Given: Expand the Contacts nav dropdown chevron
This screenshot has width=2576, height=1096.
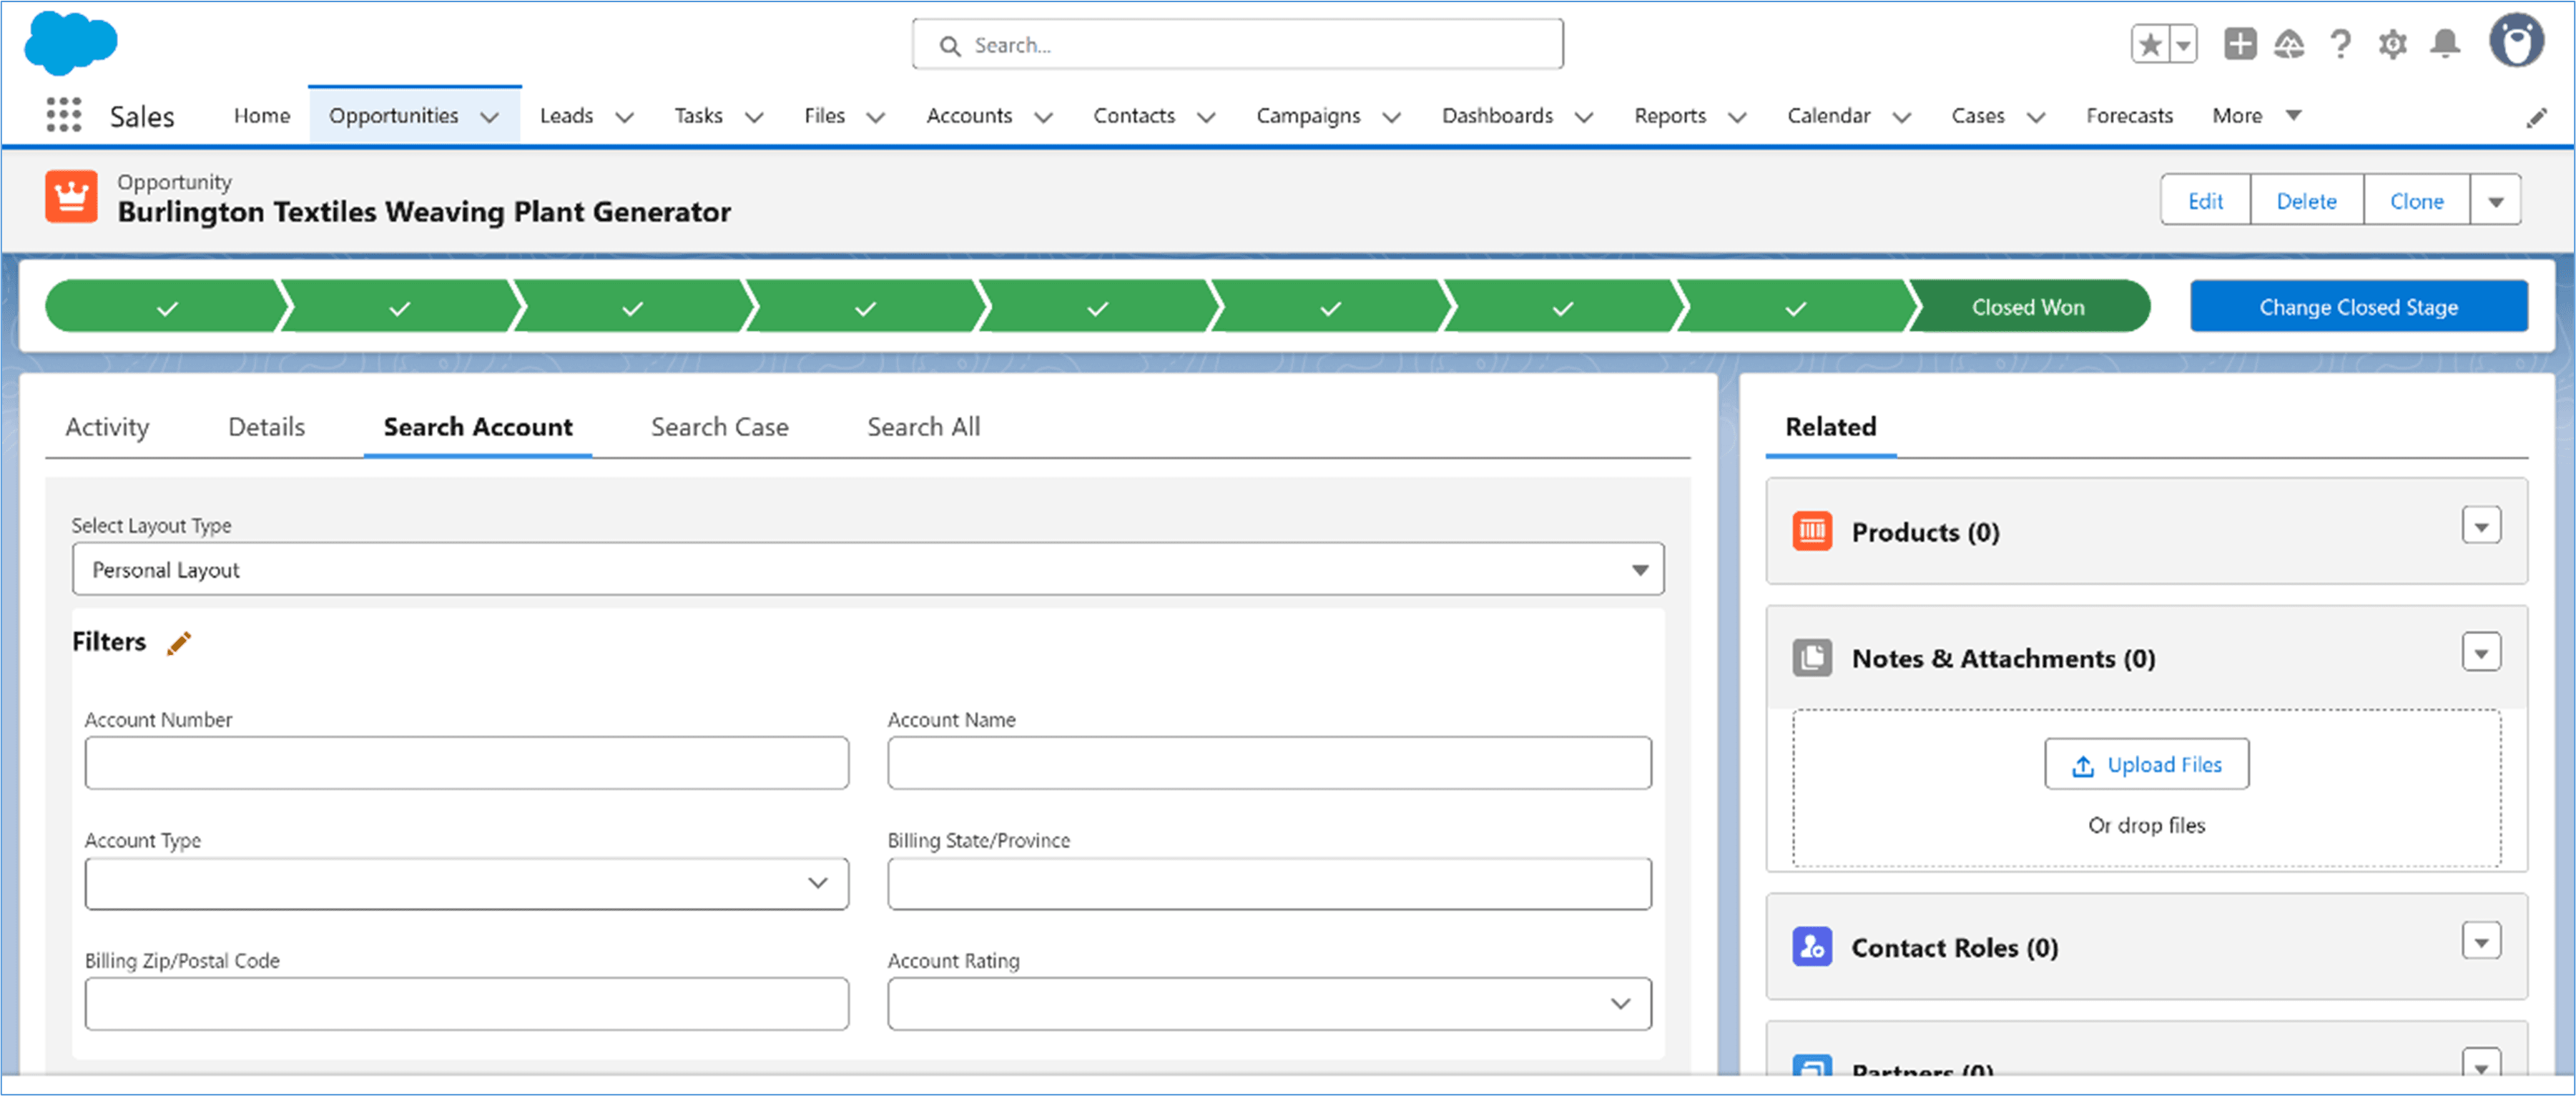Looking at the screenshot, I should 1206,117.
